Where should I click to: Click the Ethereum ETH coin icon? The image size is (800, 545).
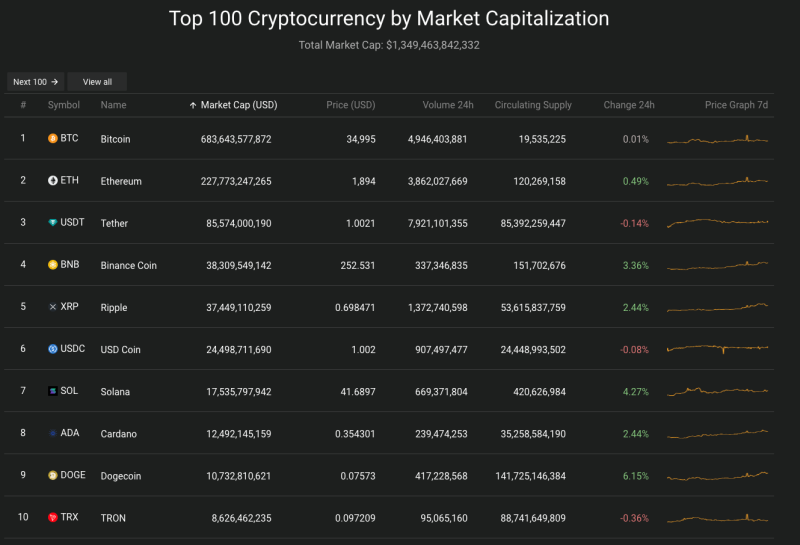pyautogui.click(x=53, y=180)
